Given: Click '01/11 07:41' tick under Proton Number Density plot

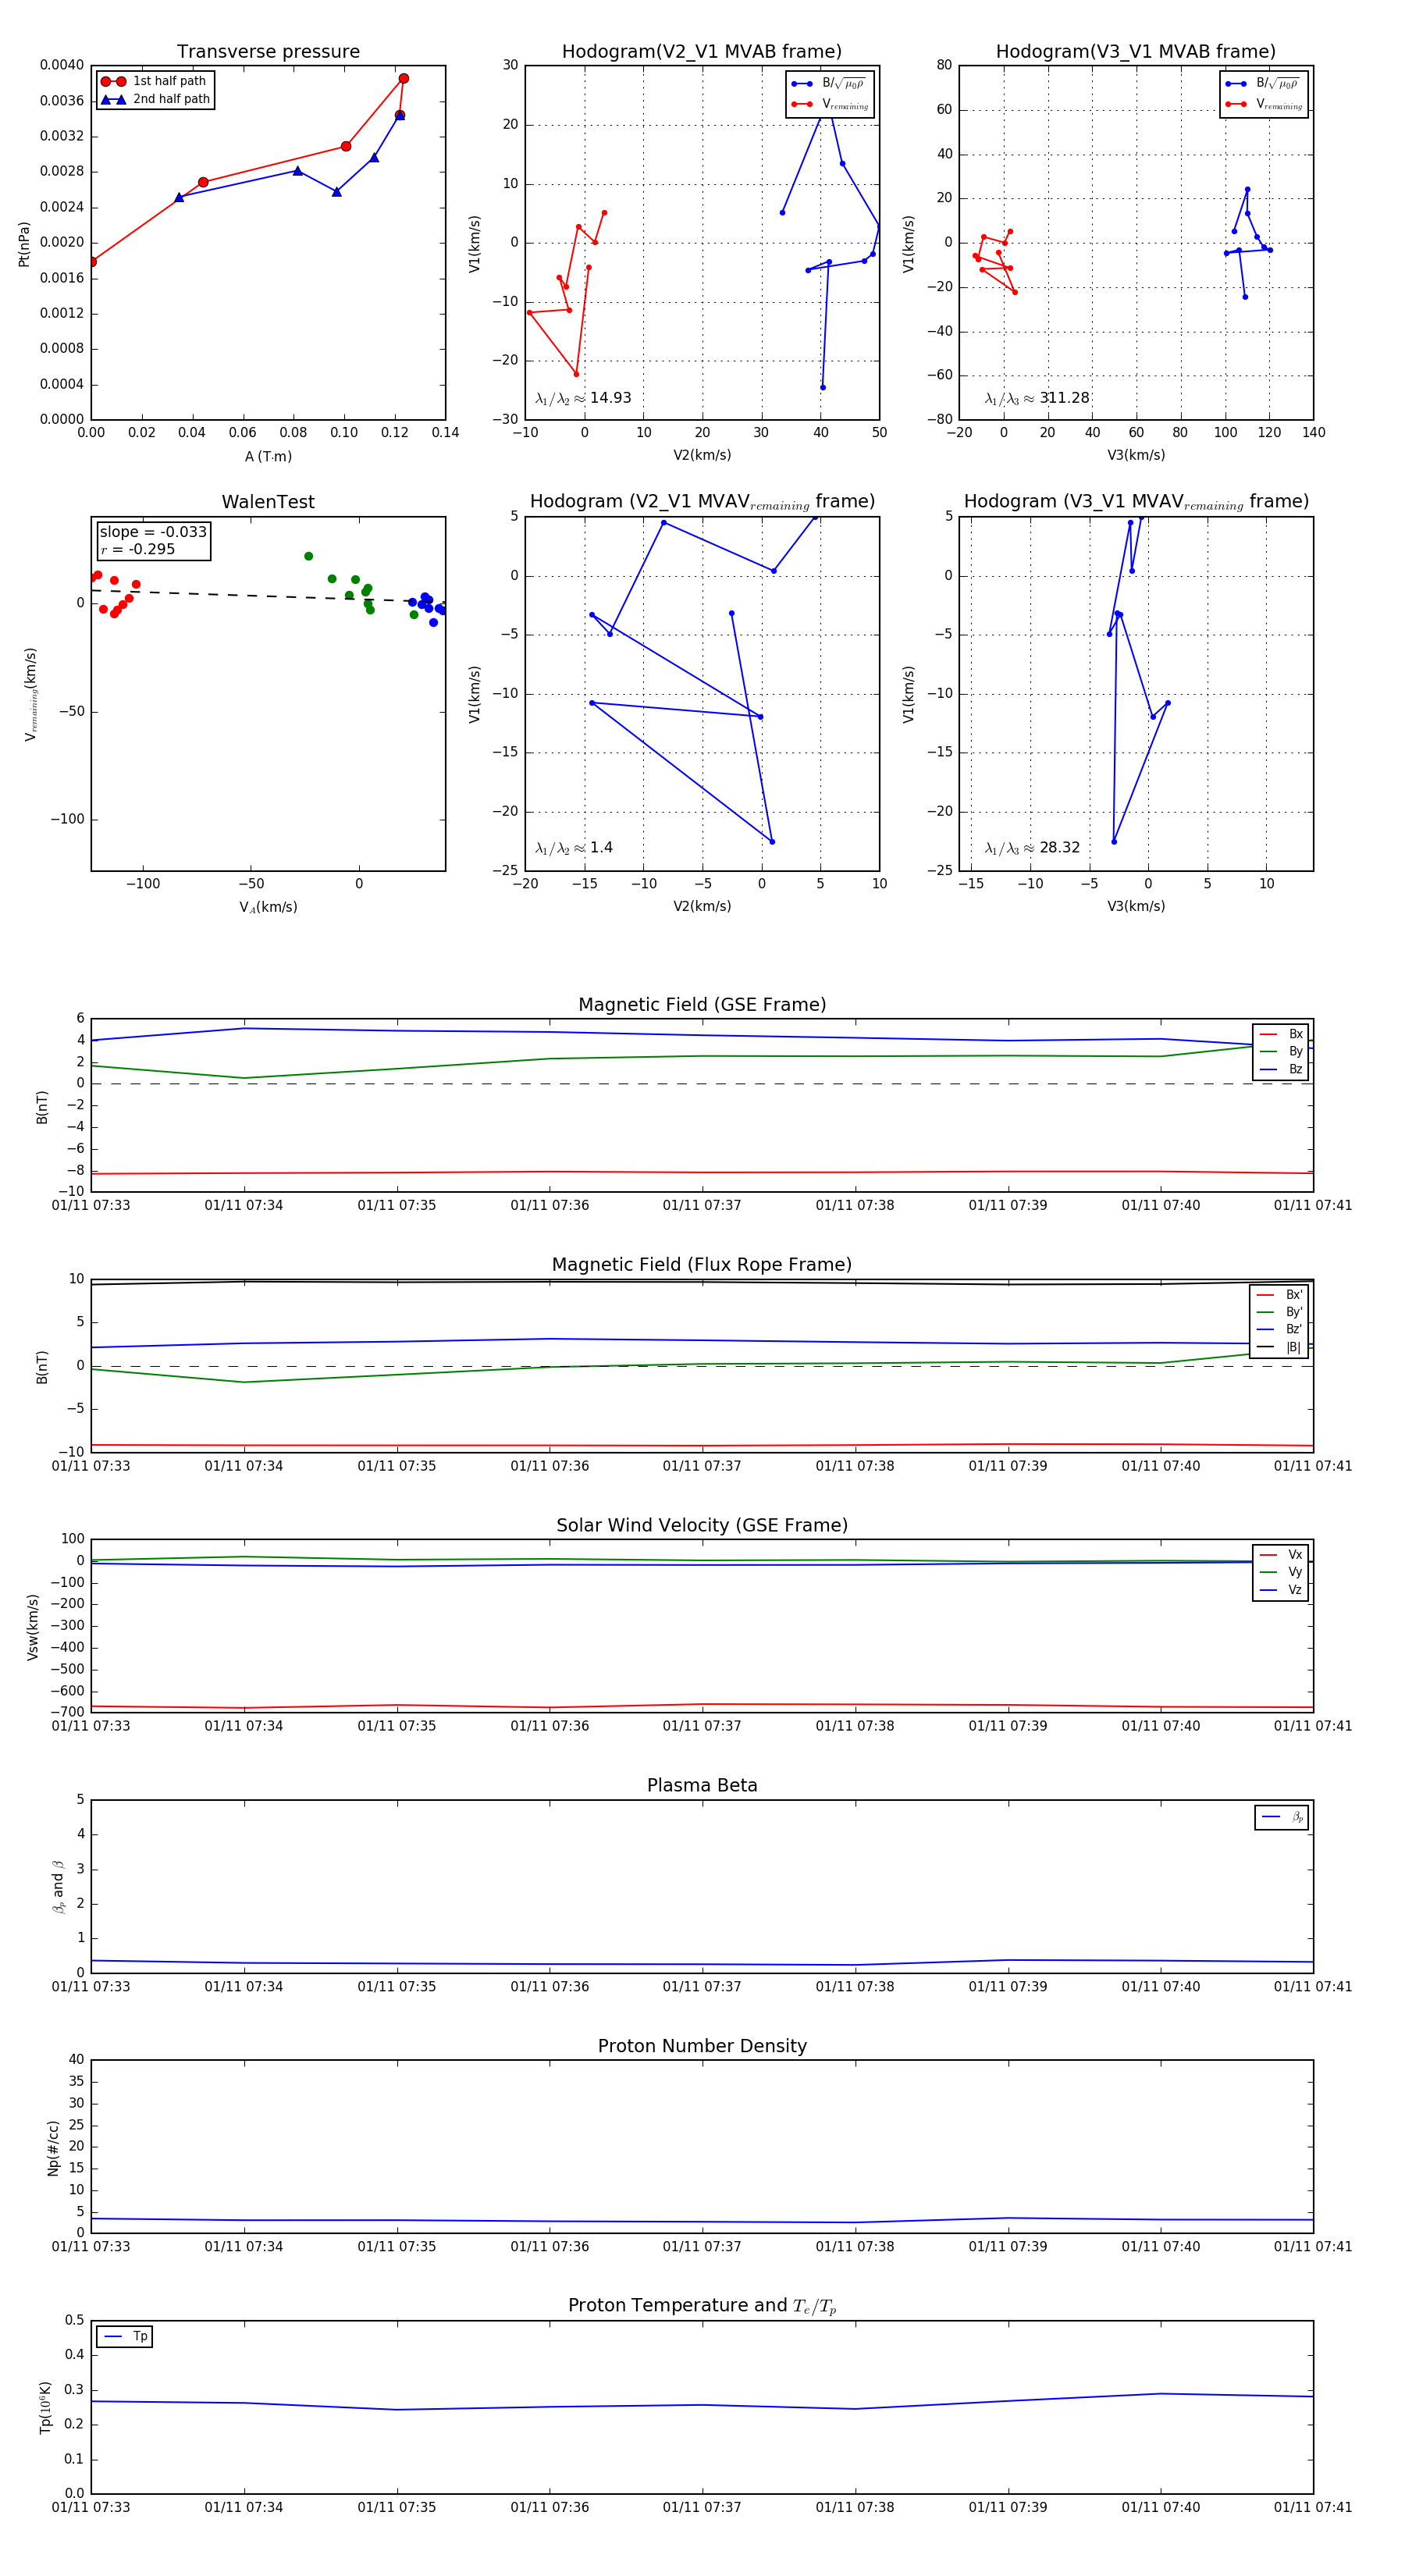Looking at the screenshot, I should [x=1313, y=2246].
